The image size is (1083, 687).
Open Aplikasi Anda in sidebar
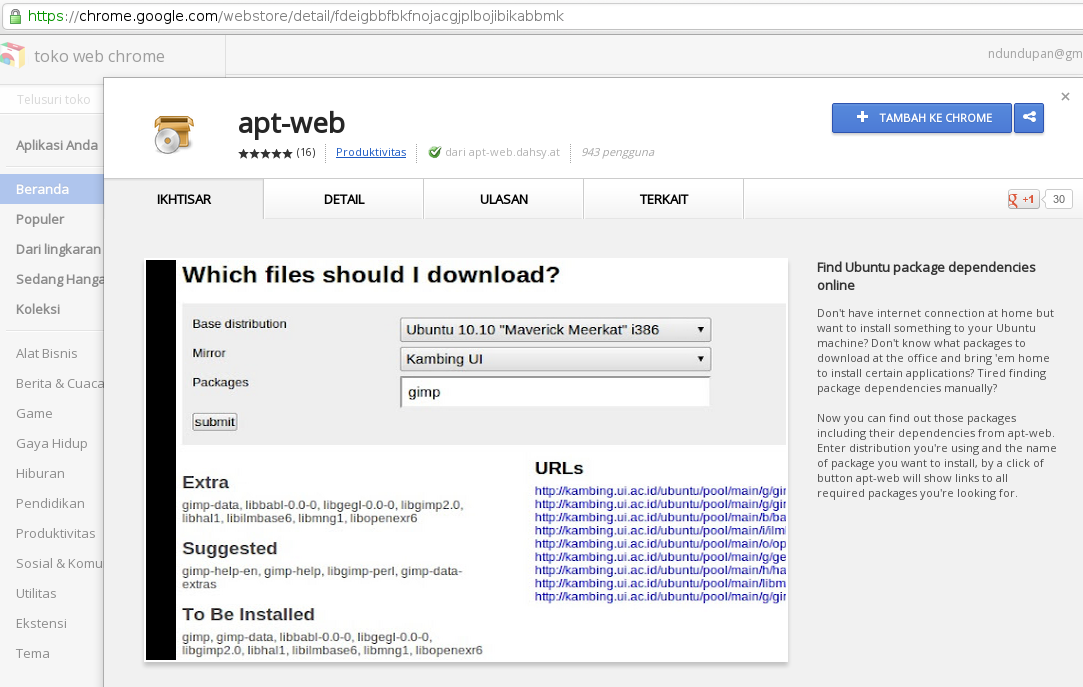[57, 145]
